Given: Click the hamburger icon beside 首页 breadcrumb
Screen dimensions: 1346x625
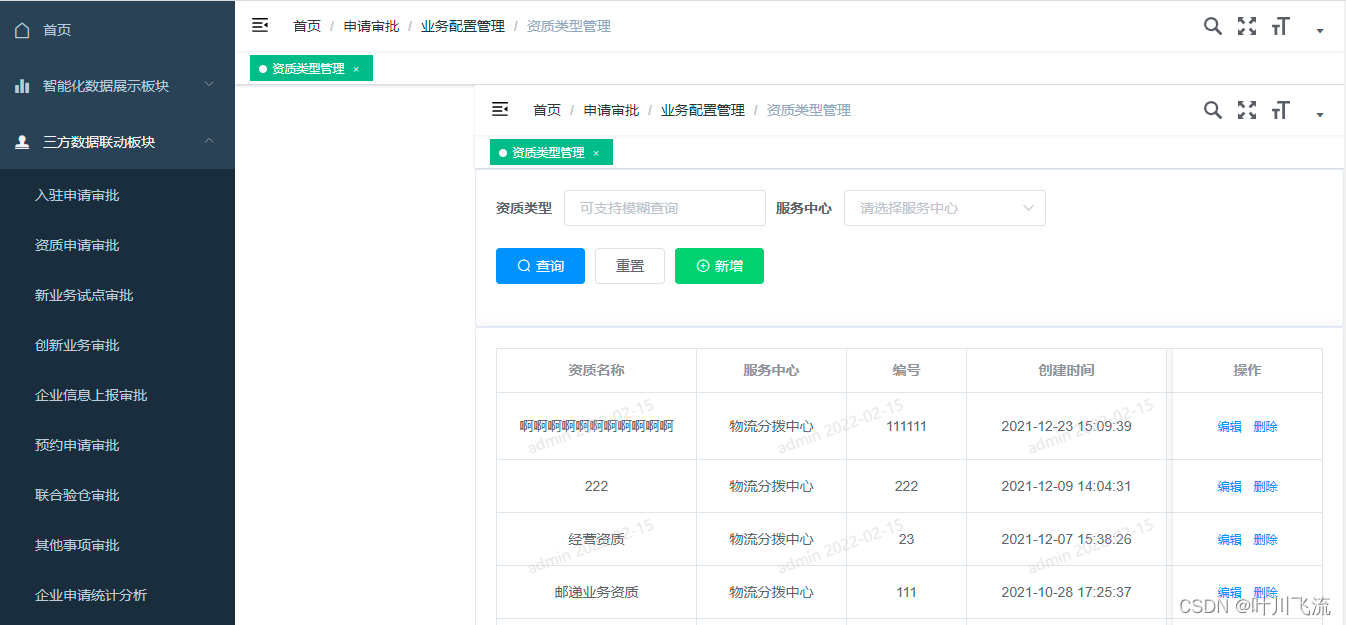Looking at the screenshot, I should point(259,25).
